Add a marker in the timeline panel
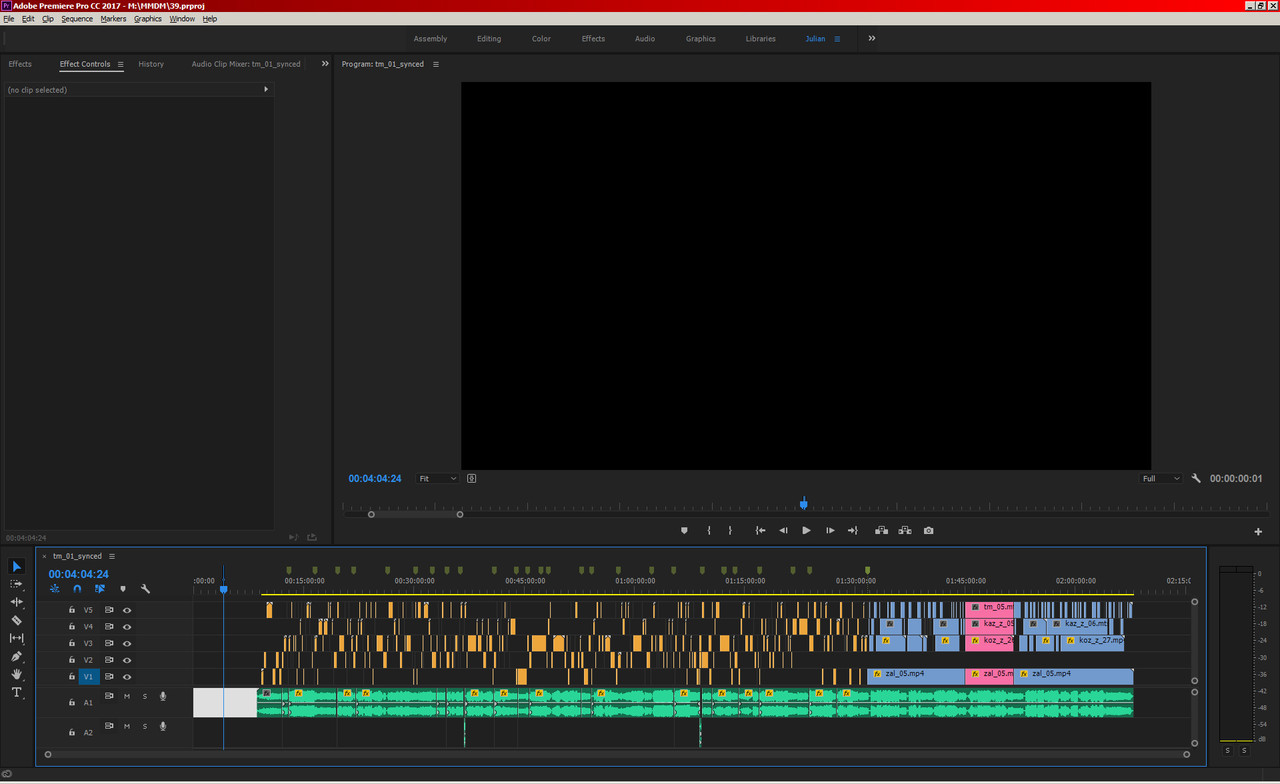1280x784 pixels. tap(123, 589)
